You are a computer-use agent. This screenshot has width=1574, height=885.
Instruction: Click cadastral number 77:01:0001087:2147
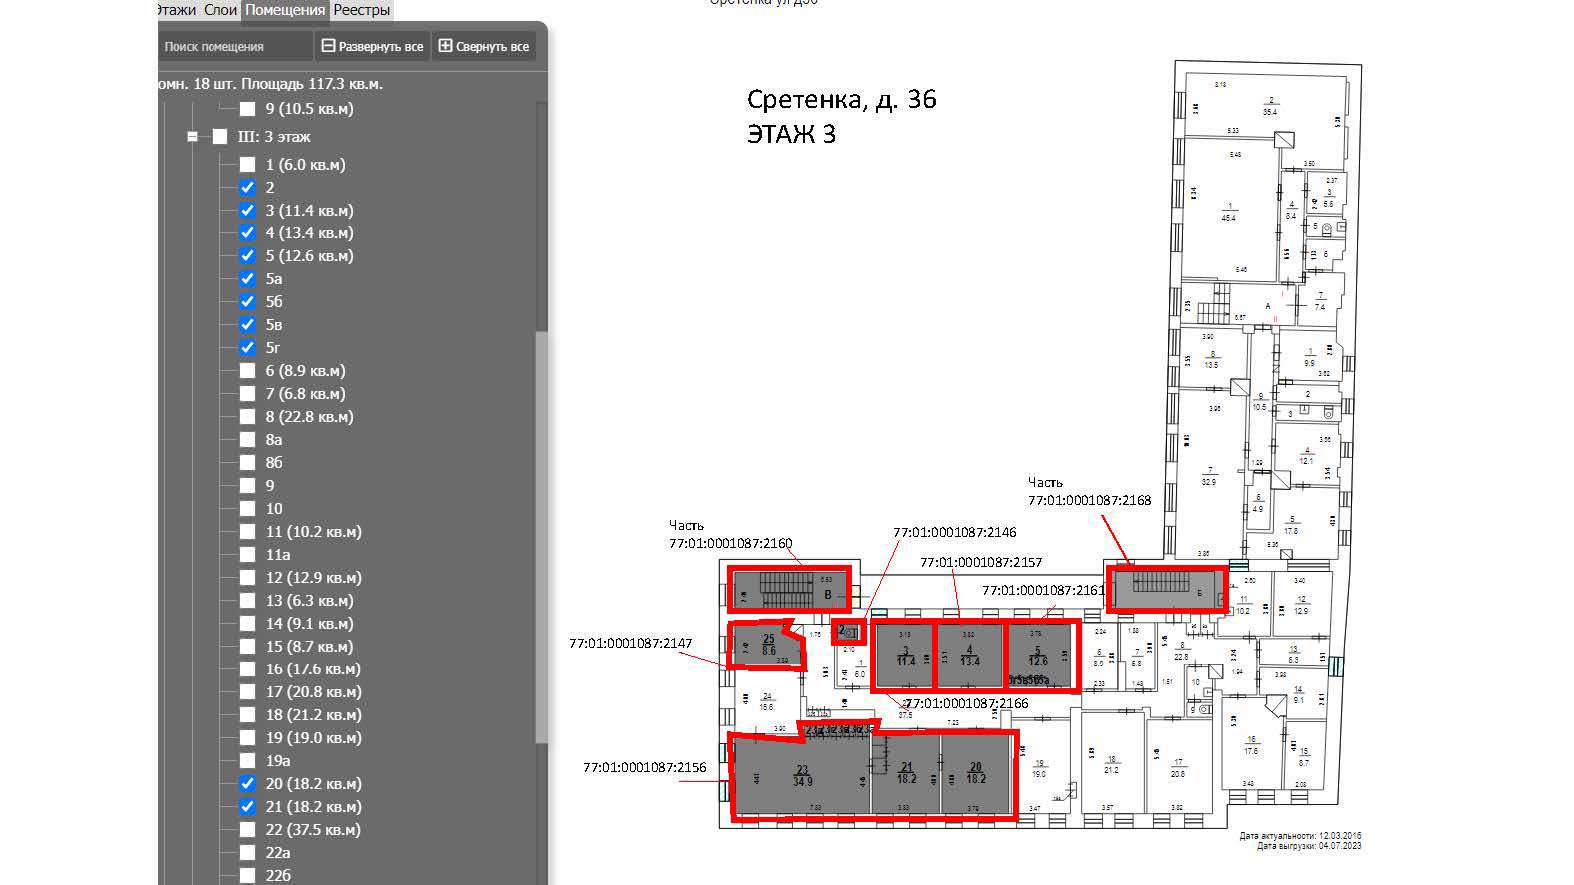(631, 644)
